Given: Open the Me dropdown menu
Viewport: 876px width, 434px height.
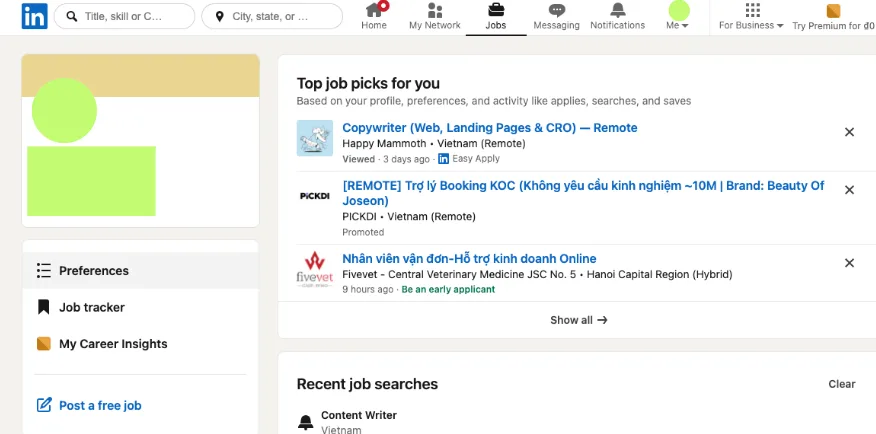Looking at the screenshot, I should point(677,26).
